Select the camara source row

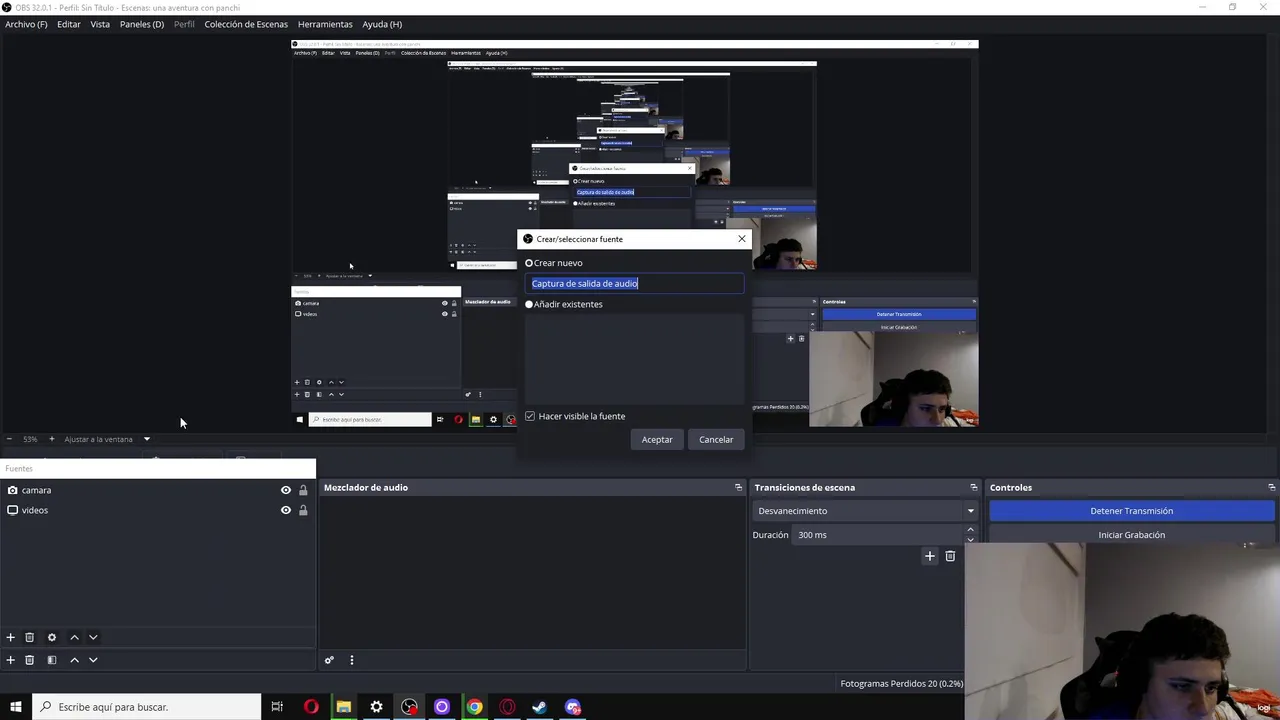(x=158, y=490)
